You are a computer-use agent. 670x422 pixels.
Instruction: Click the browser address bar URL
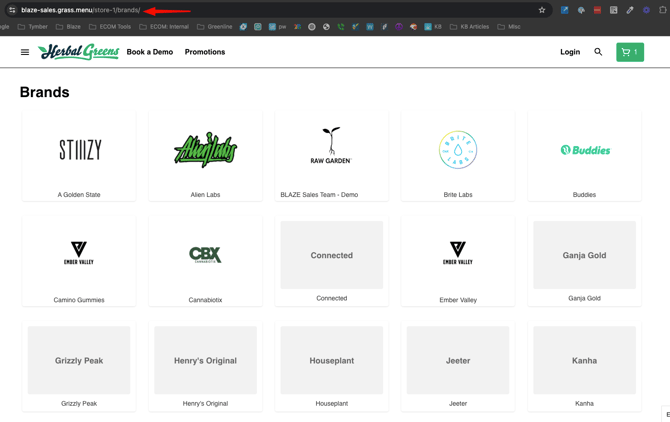tap(80, 10)
